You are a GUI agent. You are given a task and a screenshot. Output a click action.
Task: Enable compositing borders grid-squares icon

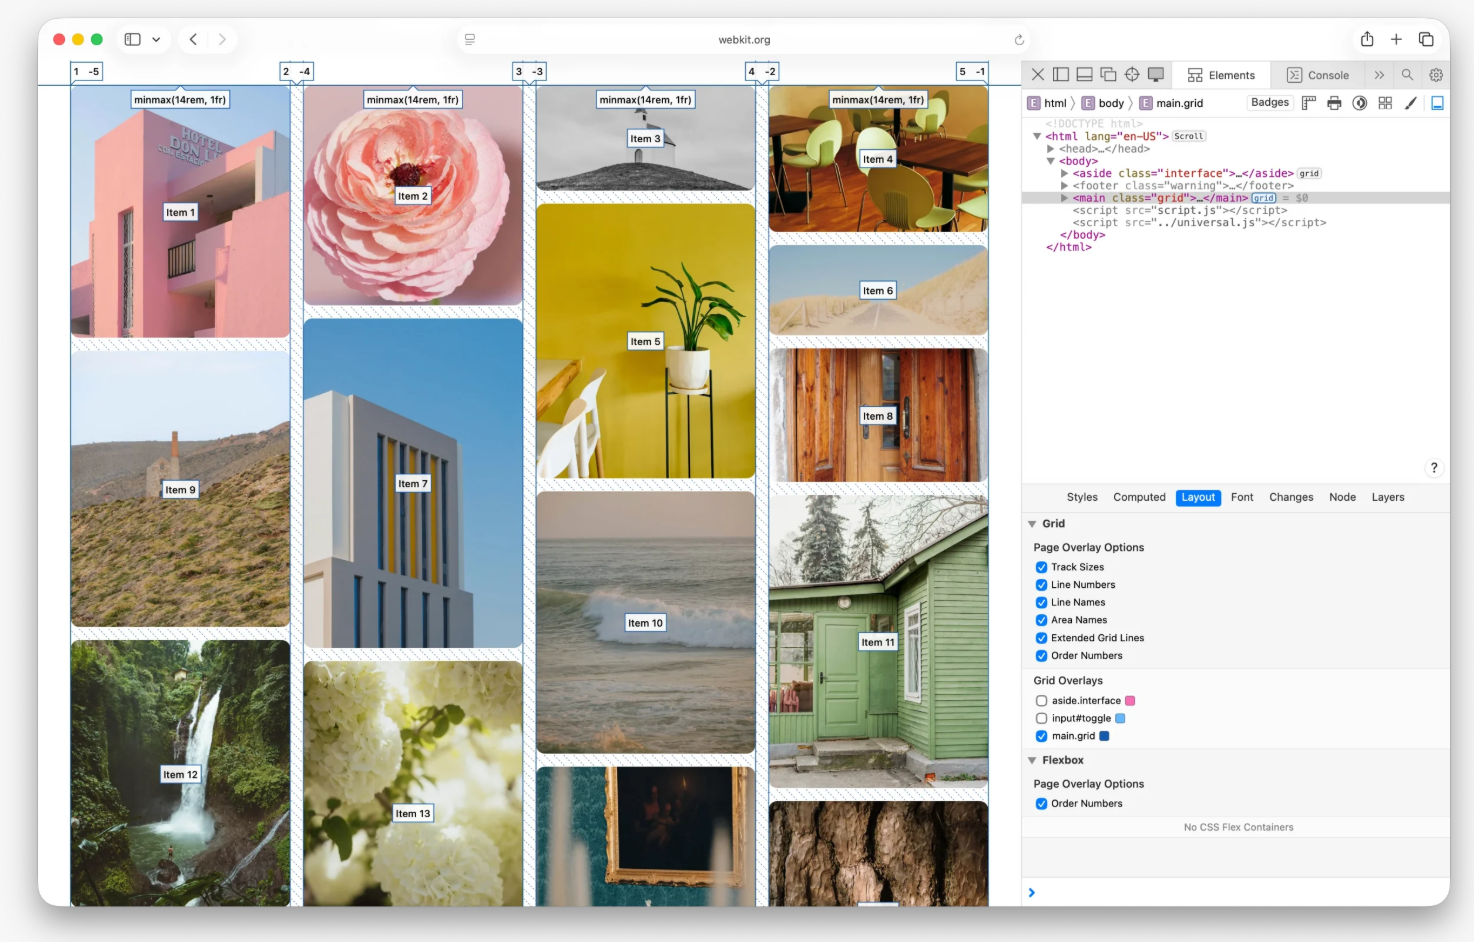click(x=1385, y=103)
